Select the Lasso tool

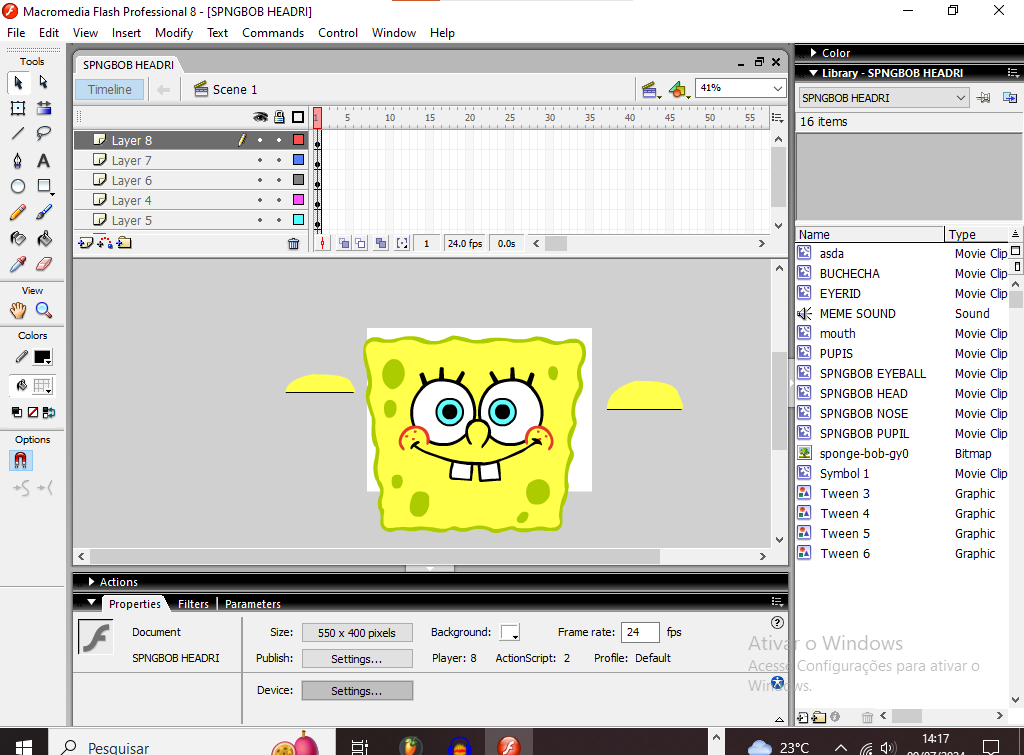click(x=43, y=134)
